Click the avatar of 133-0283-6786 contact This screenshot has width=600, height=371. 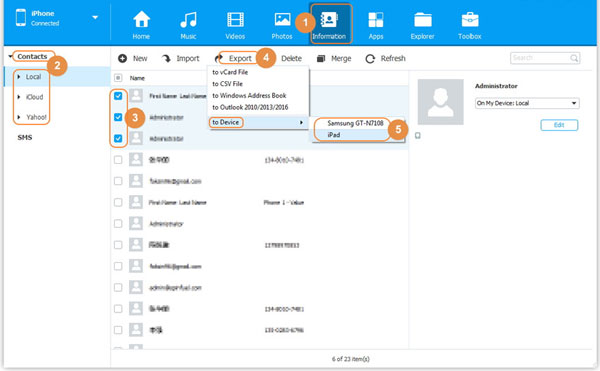click(x=136, y=330)
